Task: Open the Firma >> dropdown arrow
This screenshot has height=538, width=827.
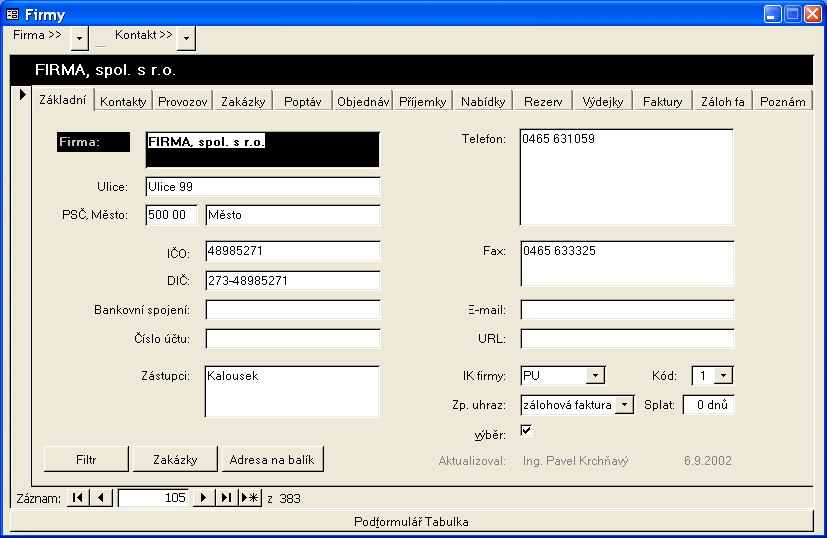Action: [x=80, y=38]
